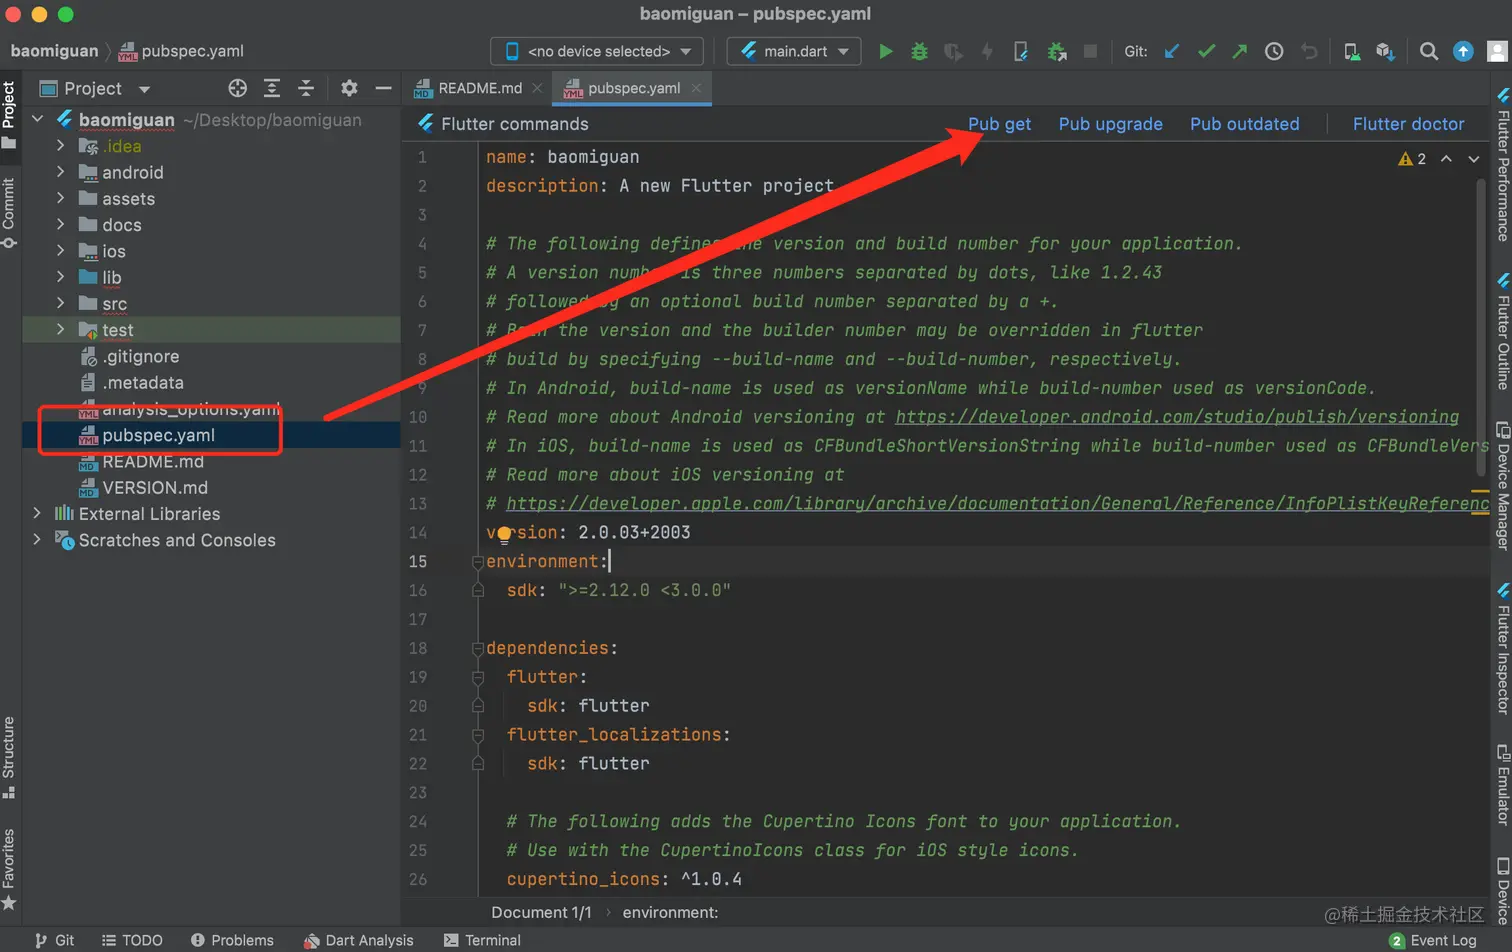Image resolution: width=1512 pixels, height=952 pixels.
Task: Click the locate-file target icon in Project panel
Action: click(x=237, y=88)
